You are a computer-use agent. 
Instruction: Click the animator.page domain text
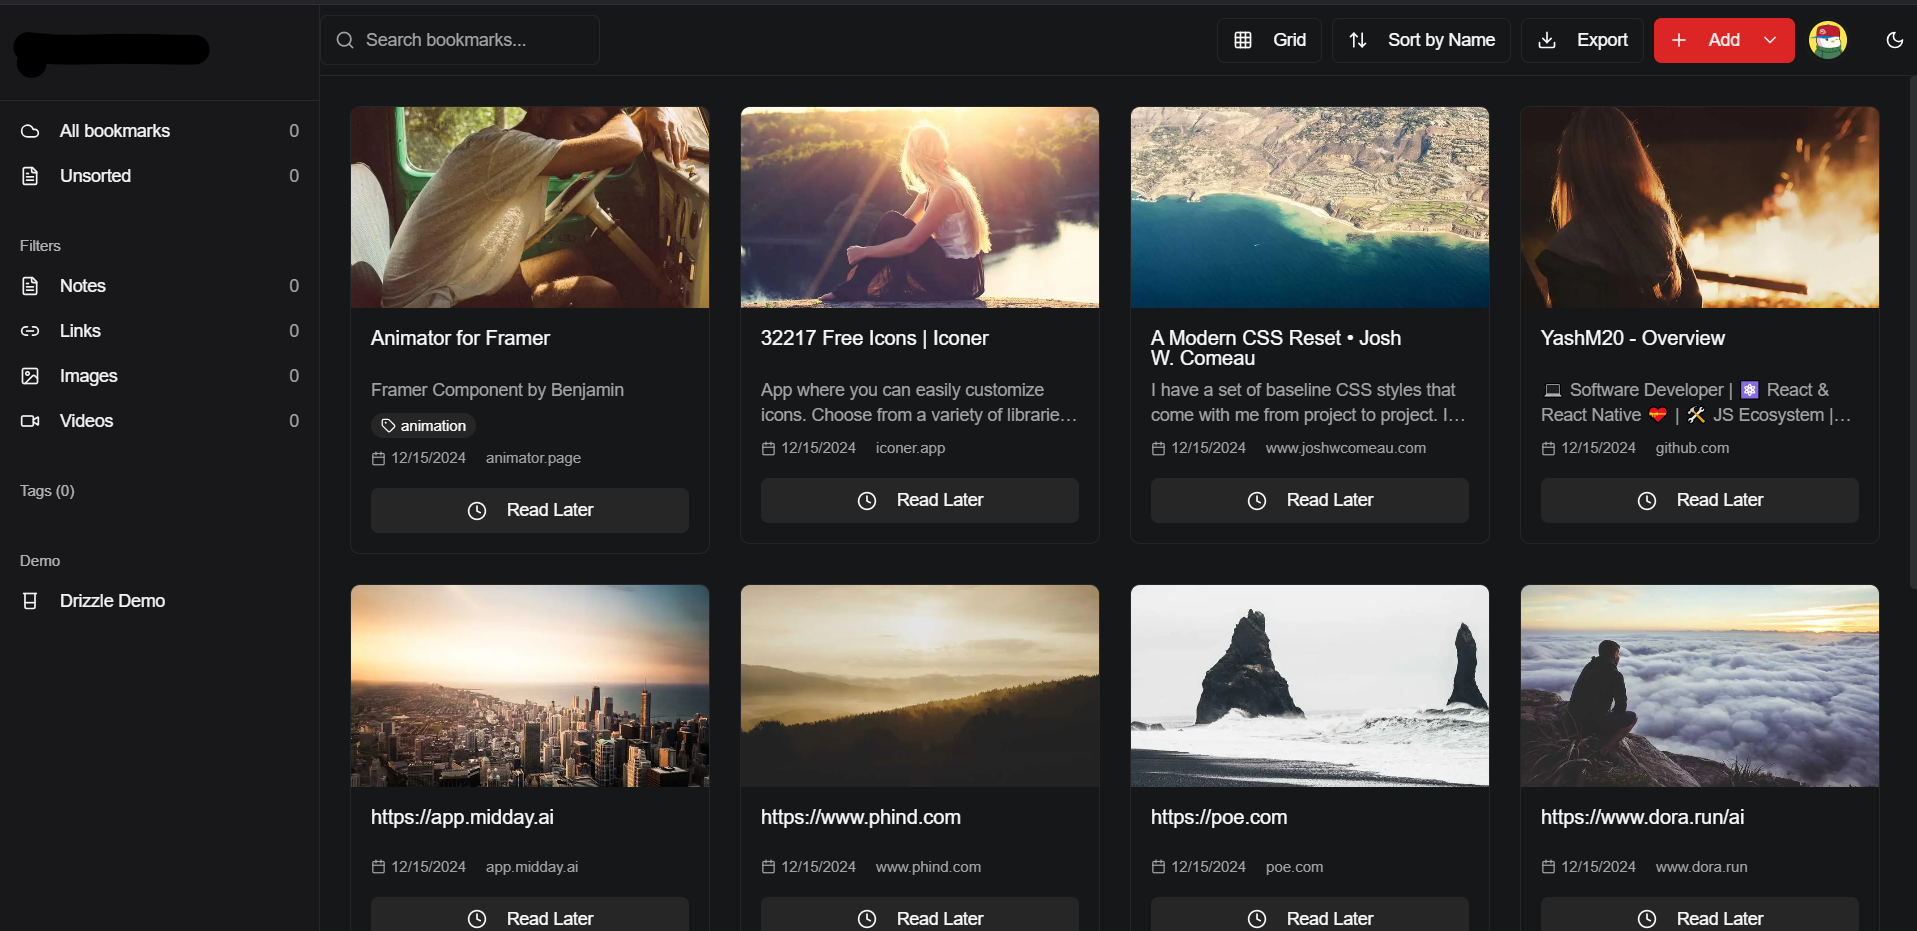(x=533, y=458)
